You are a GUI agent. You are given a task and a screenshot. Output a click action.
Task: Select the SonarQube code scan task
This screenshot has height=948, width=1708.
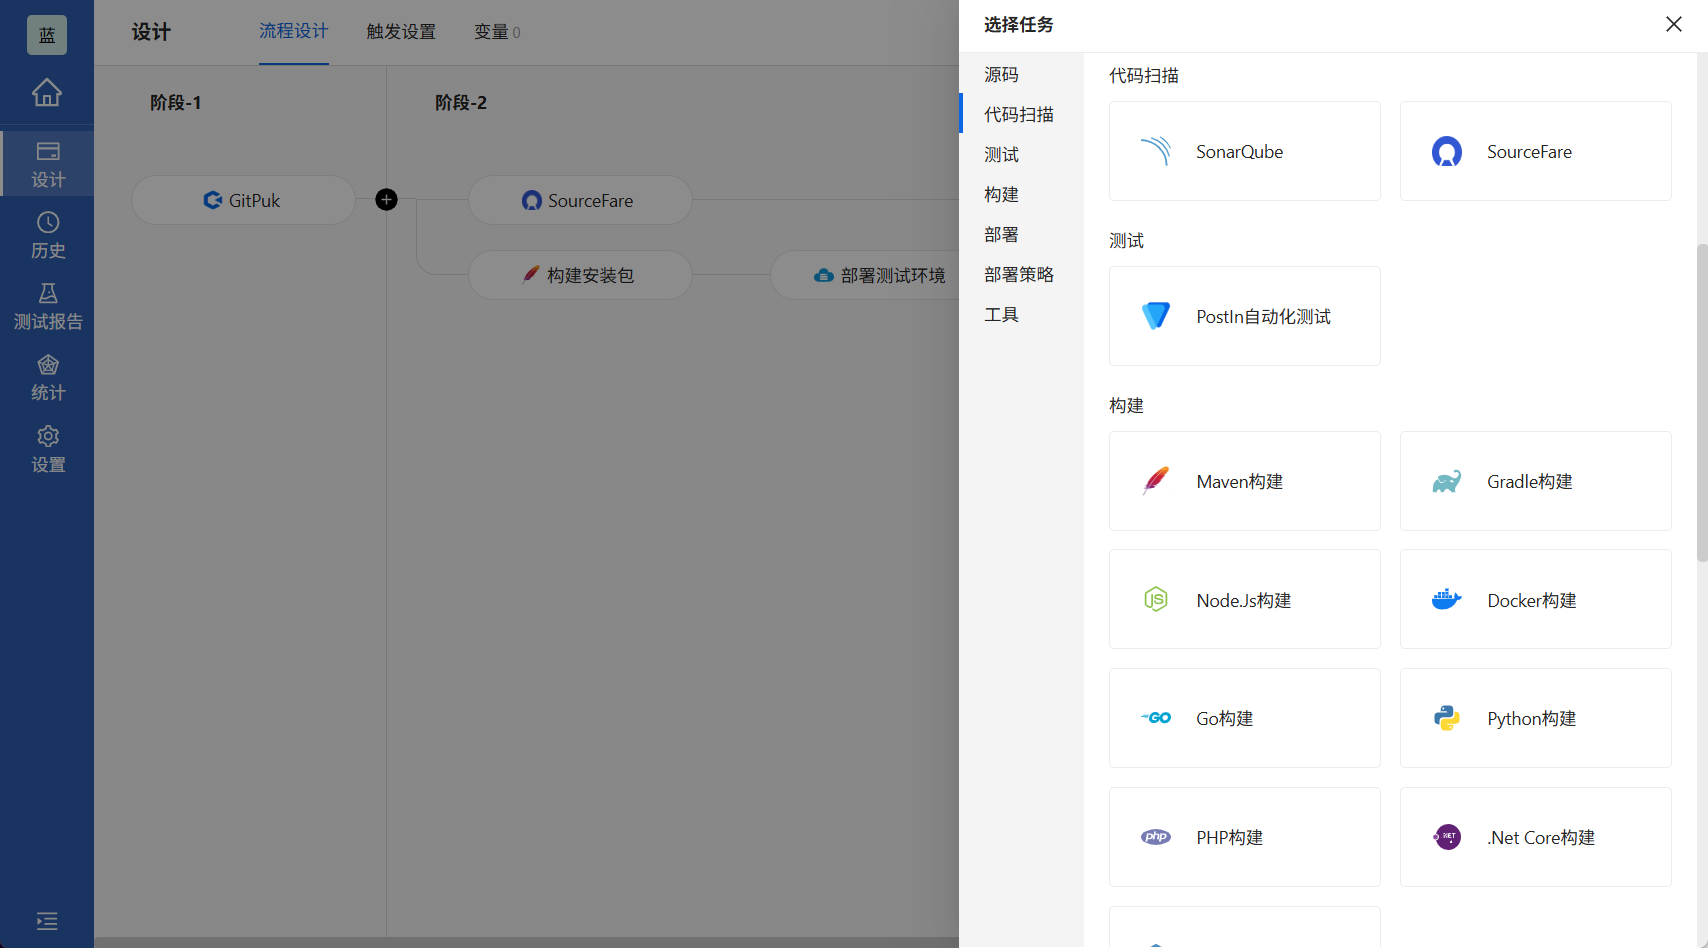(1243, 151)
